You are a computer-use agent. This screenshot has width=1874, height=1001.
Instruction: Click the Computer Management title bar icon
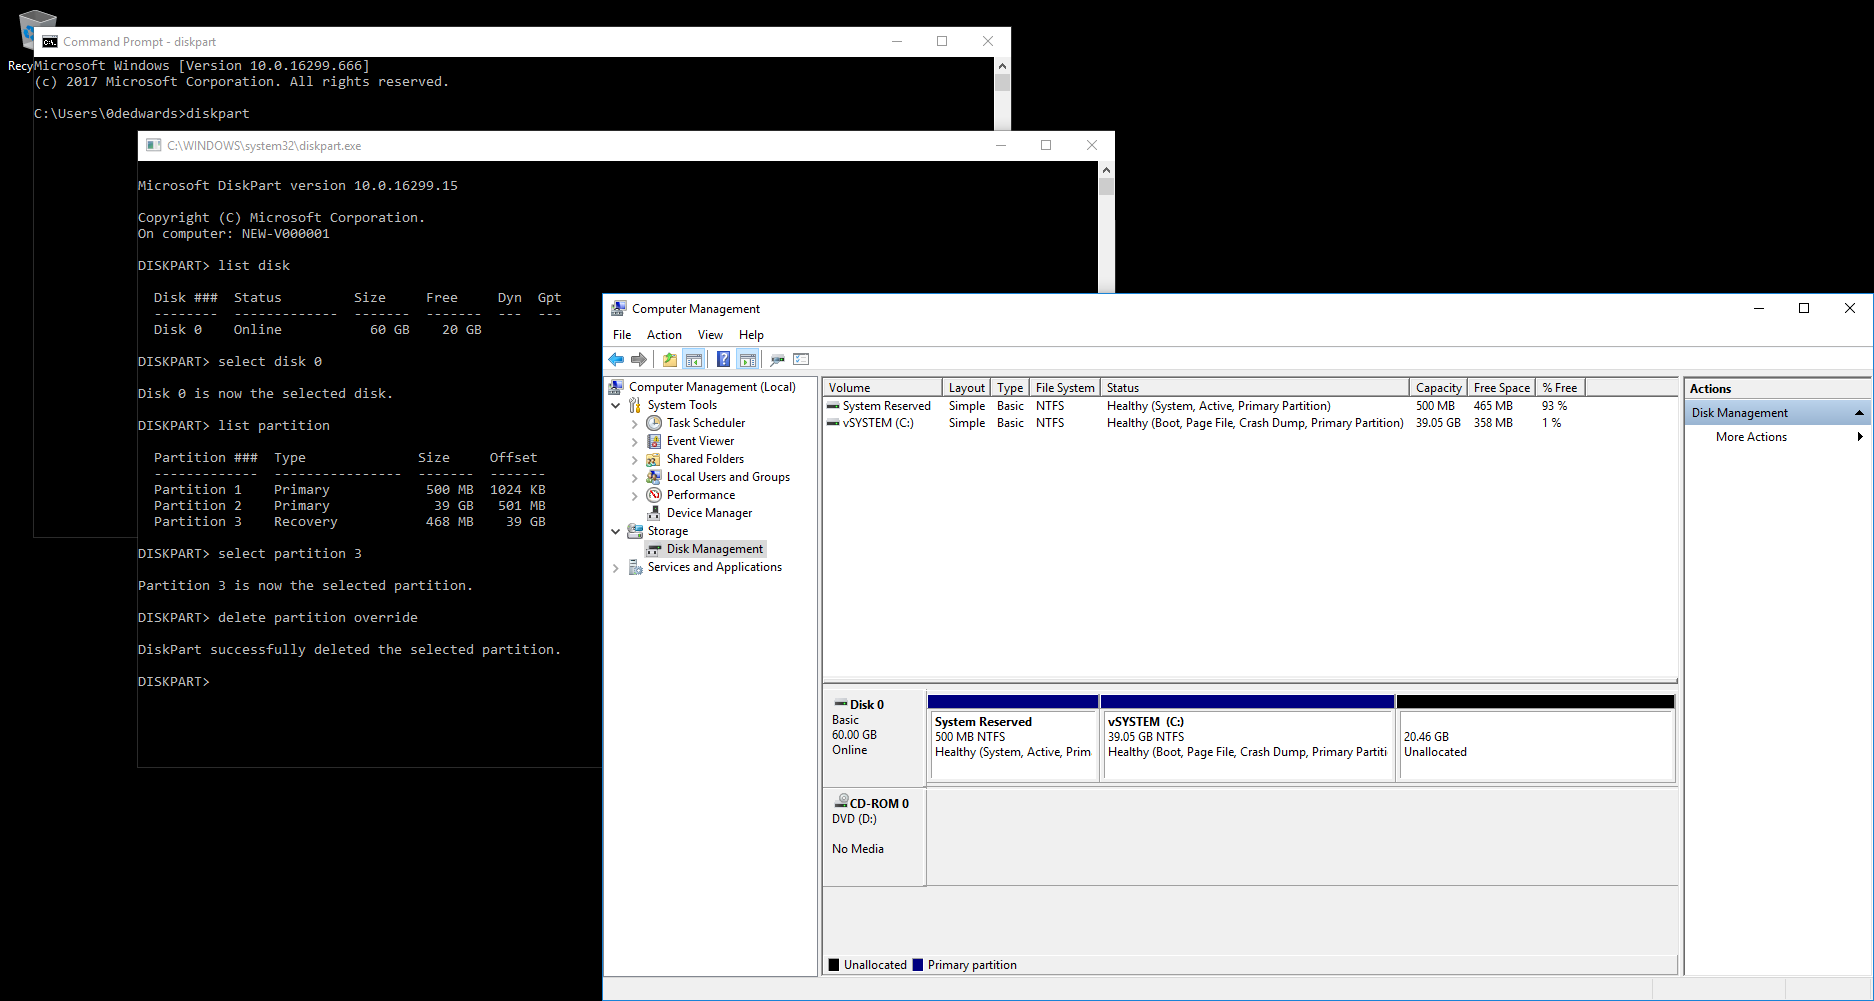(x=619, y=309)
